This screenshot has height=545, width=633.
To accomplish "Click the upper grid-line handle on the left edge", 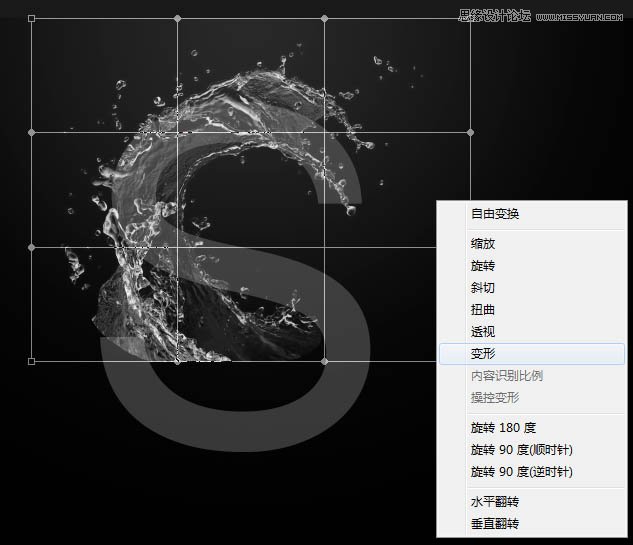I will click(x=32, y=132).
